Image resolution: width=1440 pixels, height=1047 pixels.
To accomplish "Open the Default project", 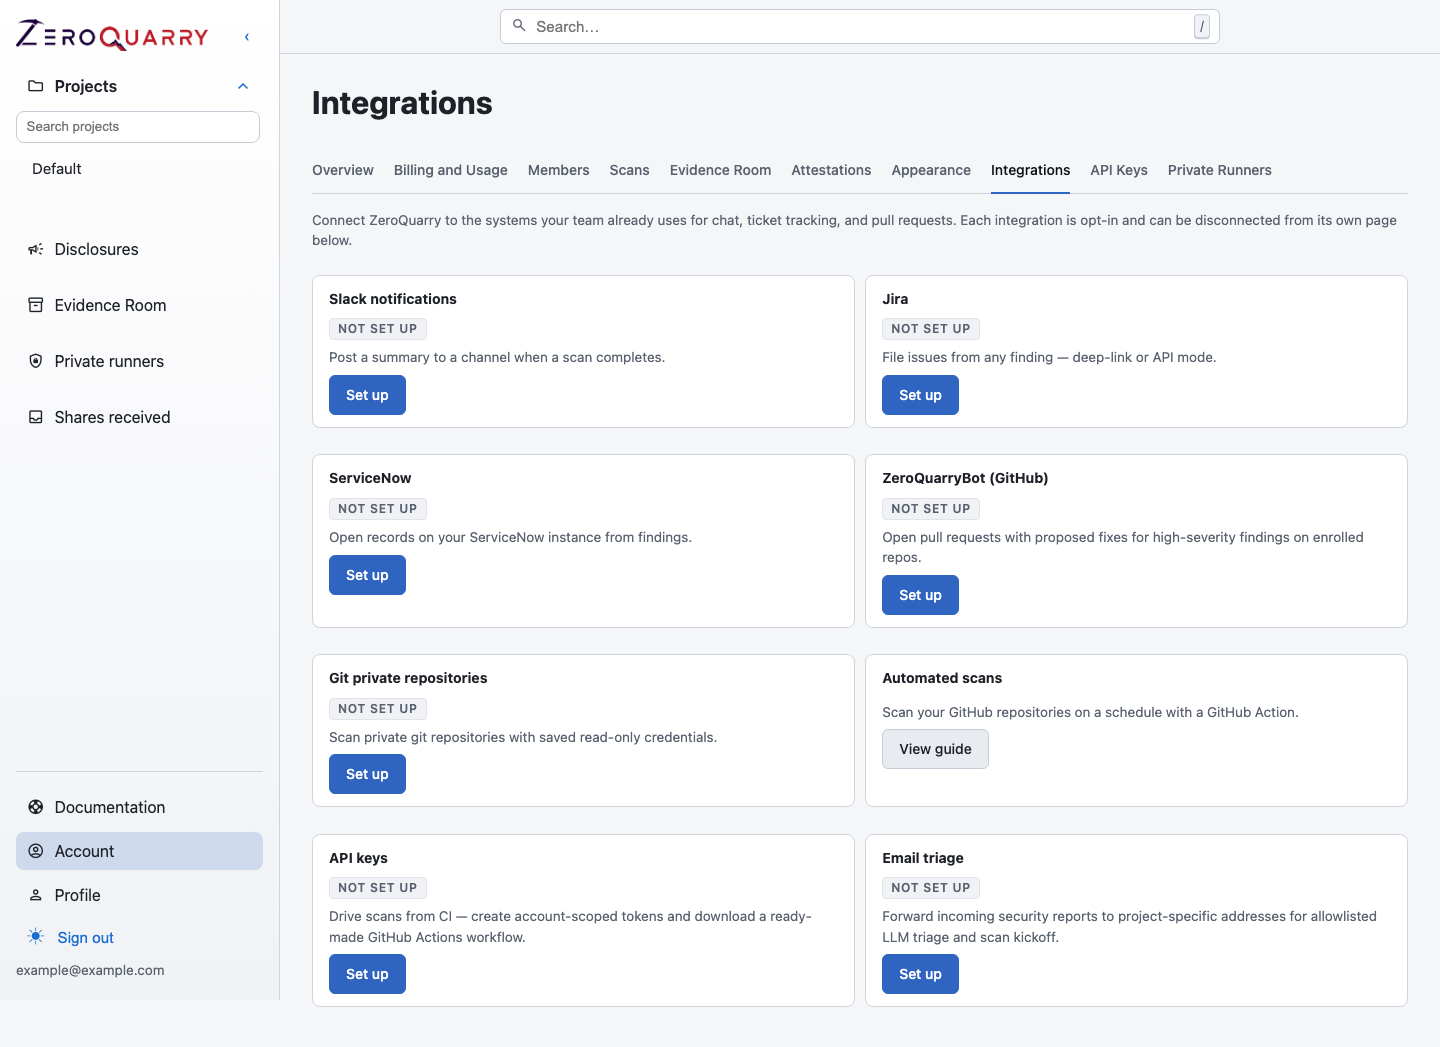I will coord(57,169).
